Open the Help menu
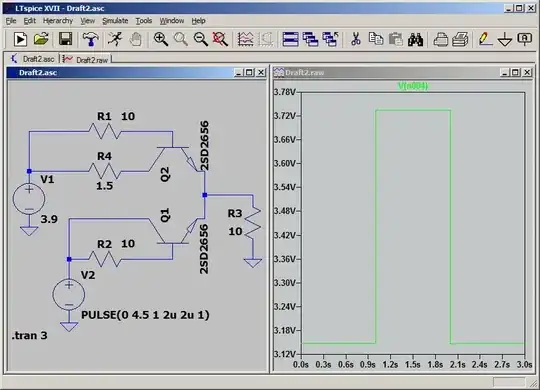540x390 pixels. tap(198, 21)
